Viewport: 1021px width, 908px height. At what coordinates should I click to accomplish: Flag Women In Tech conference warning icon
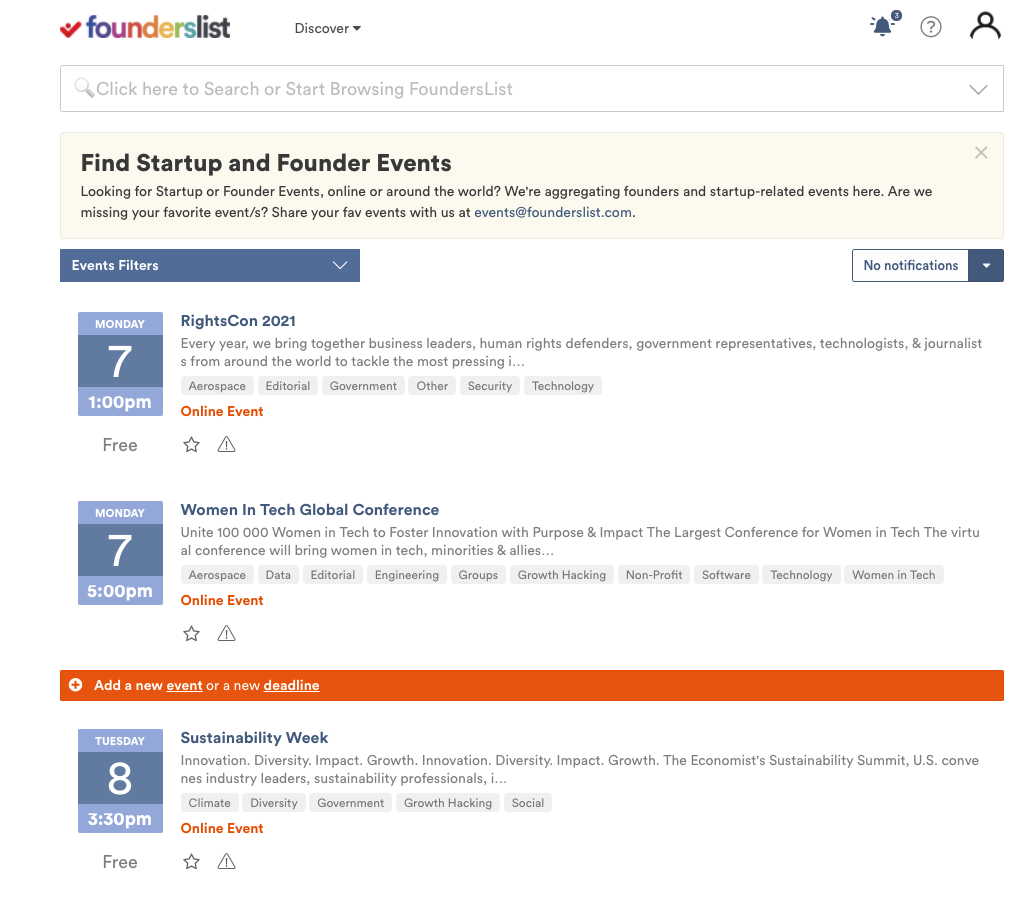coord(226,634)
